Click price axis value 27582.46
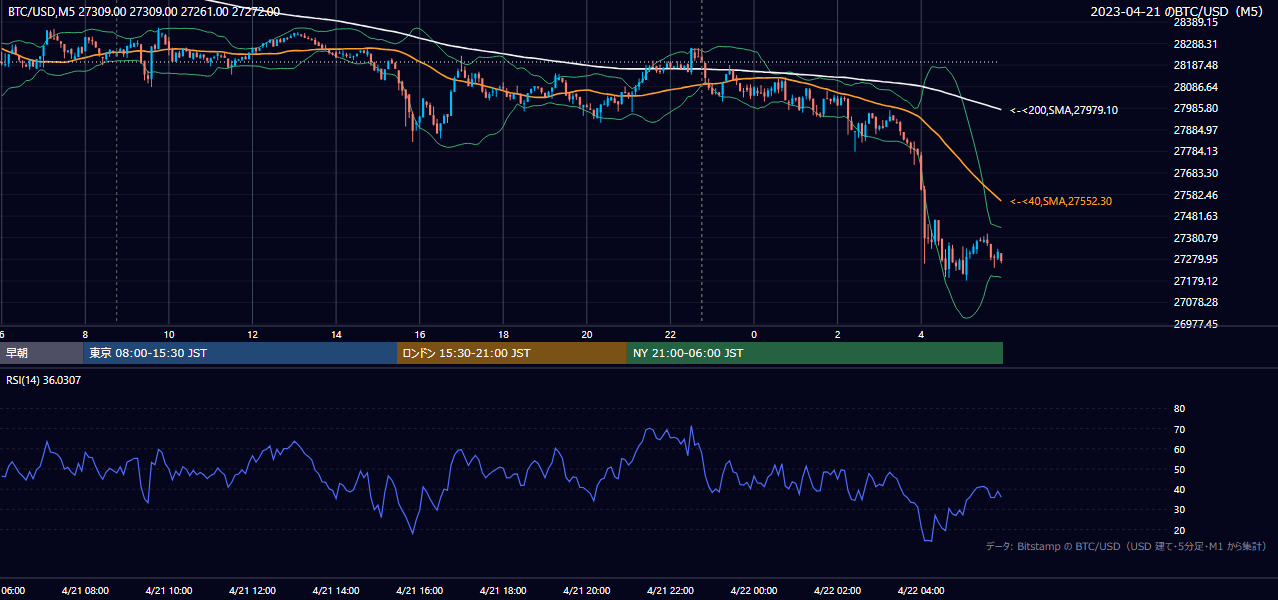Viewport: 1278px width, 600px height. click(x=1195, y=195)
